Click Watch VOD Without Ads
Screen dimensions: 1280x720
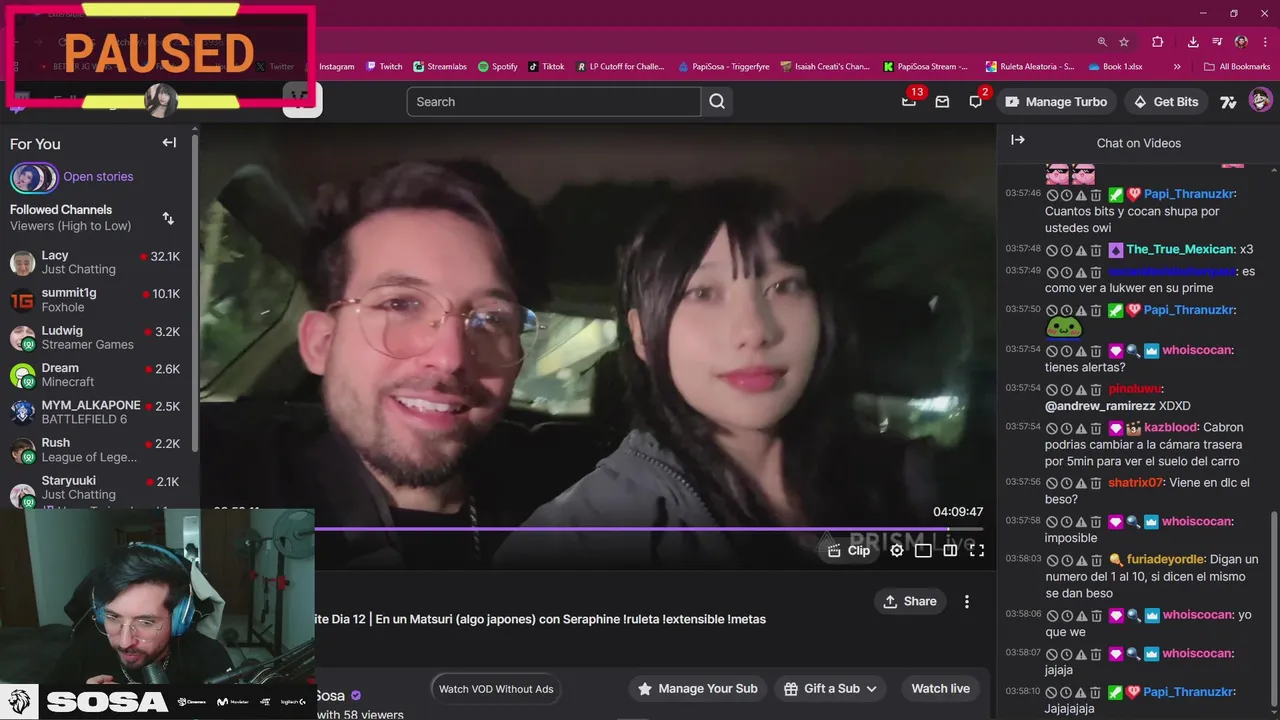pyautogui.click(x=496, y=689)
